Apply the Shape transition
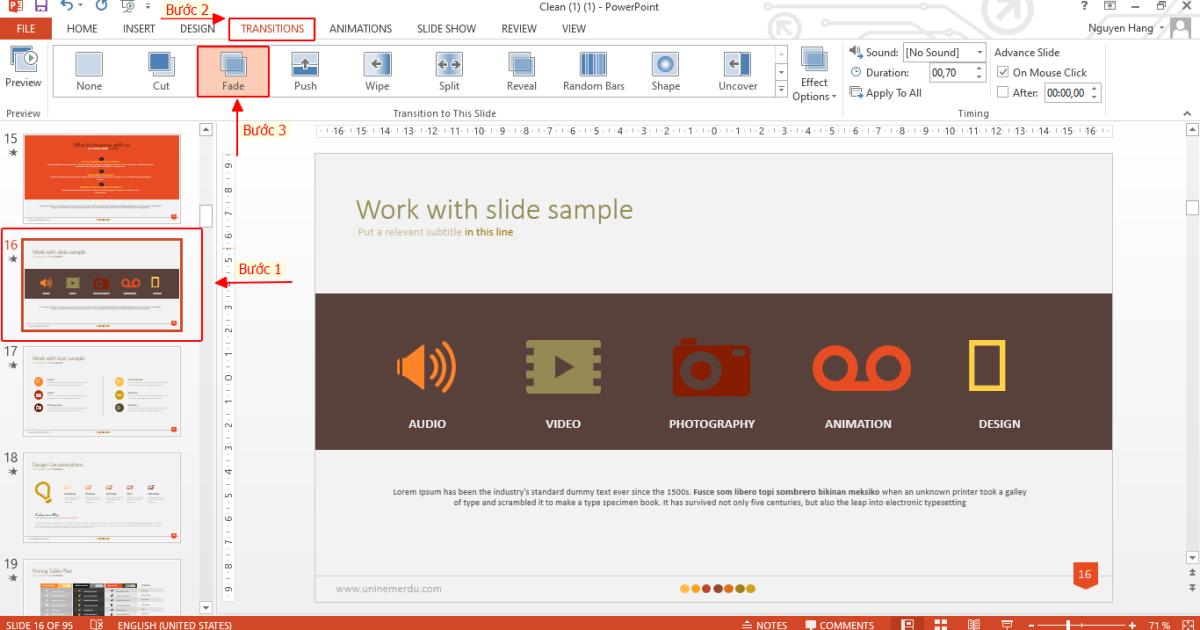 tap(664, 70)
